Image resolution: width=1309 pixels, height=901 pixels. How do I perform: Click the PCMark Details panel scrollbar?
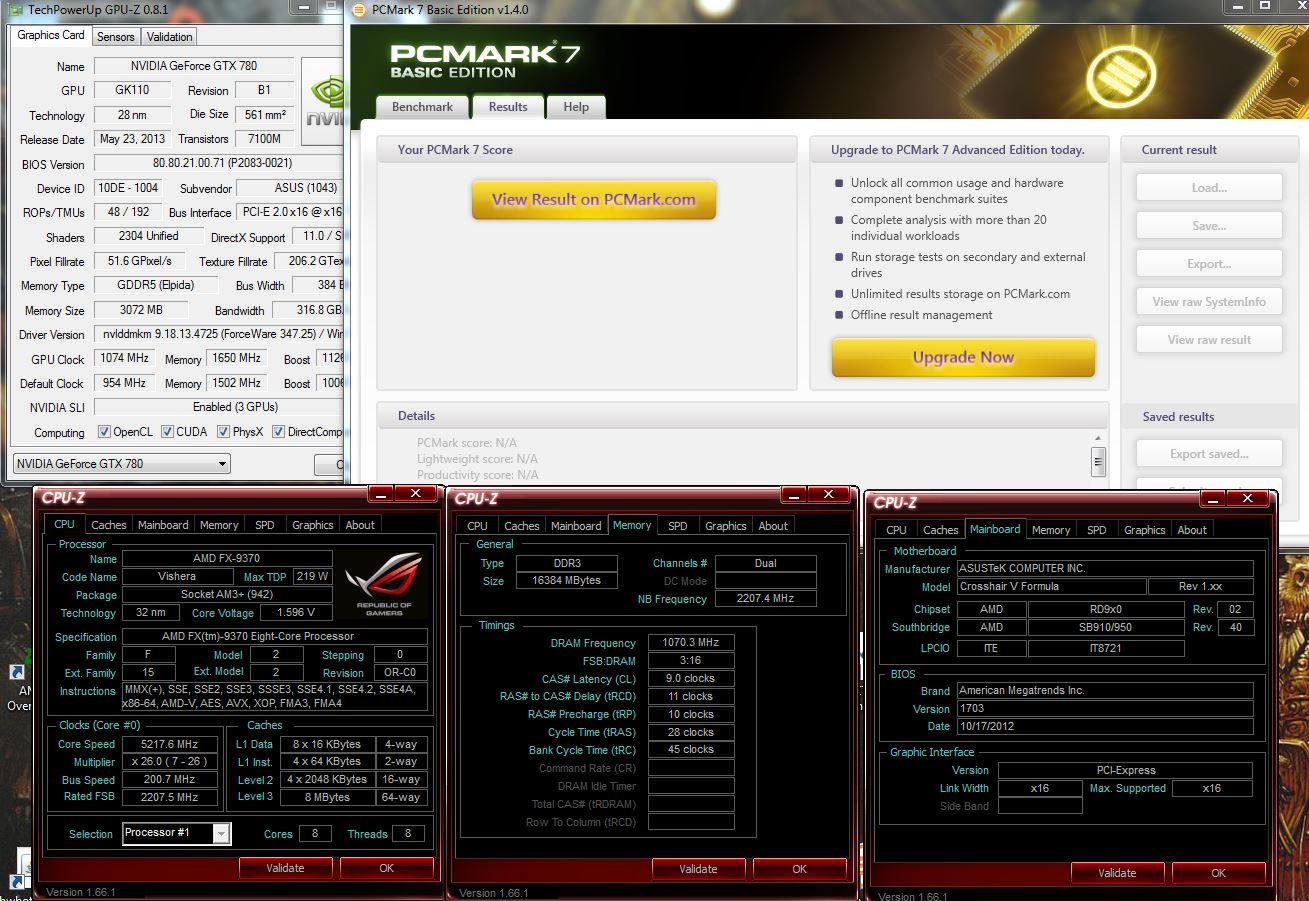[x=1099, y=460]
